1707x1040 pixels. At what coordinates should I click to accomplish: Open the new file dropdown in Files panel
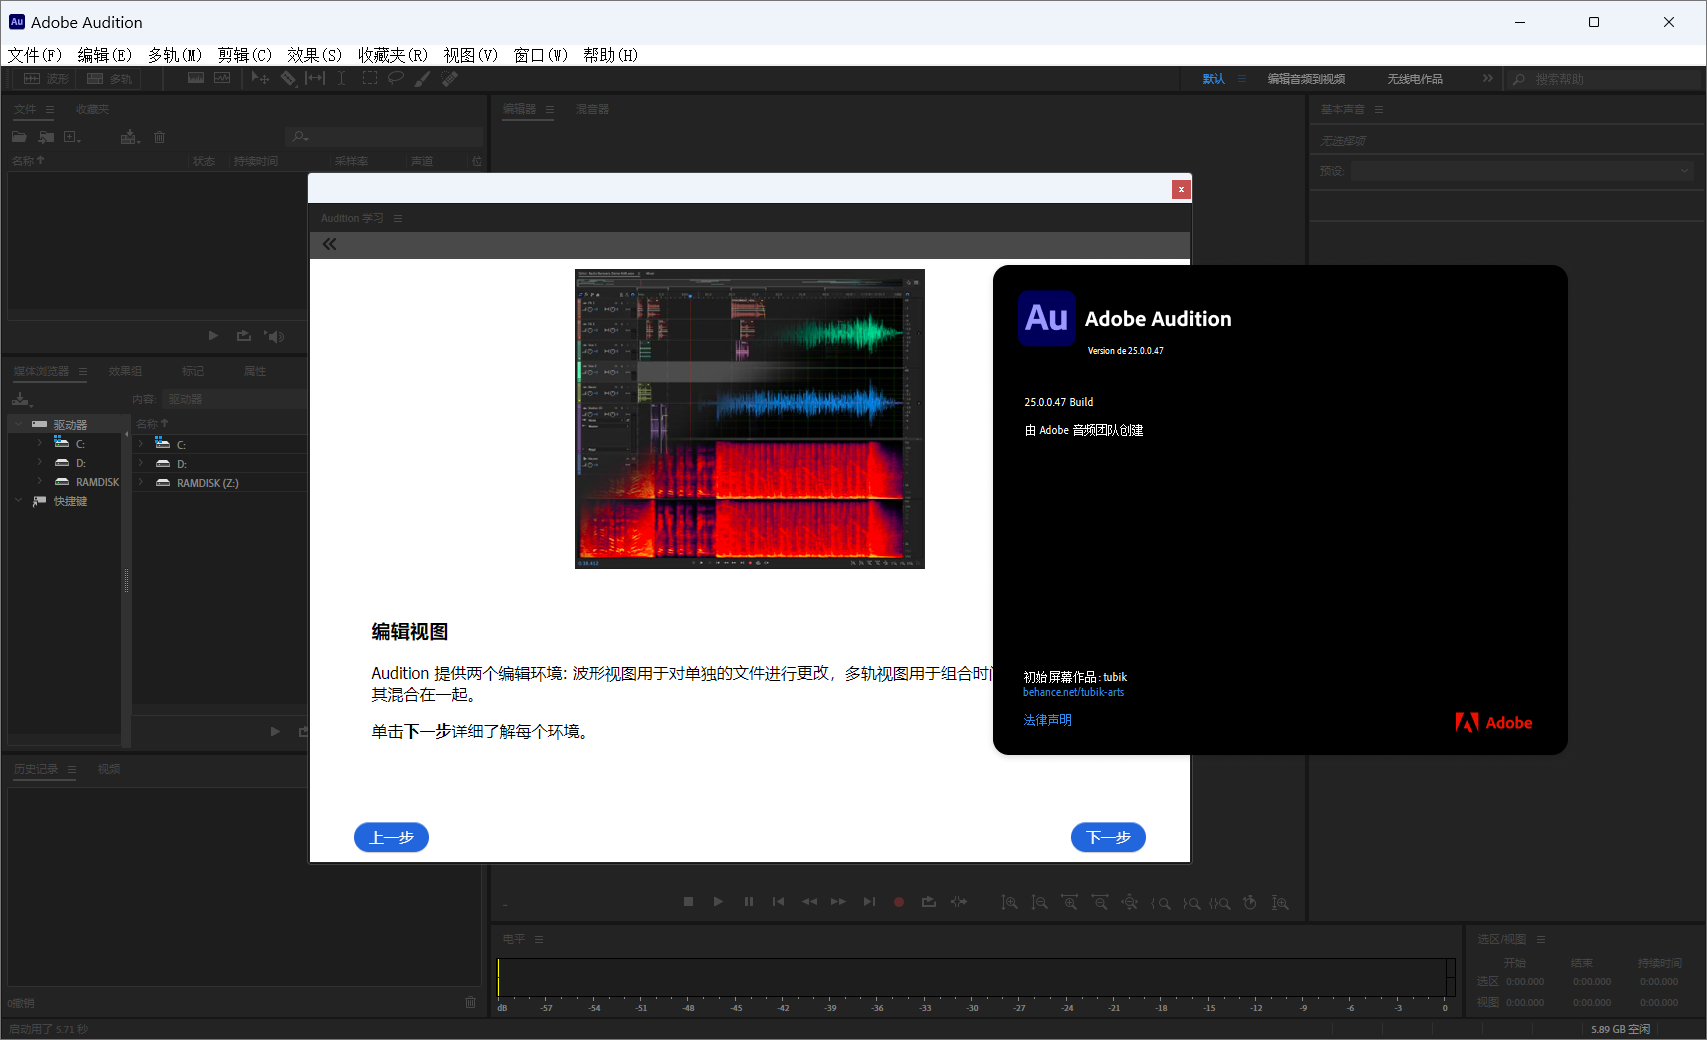point(72,137)
